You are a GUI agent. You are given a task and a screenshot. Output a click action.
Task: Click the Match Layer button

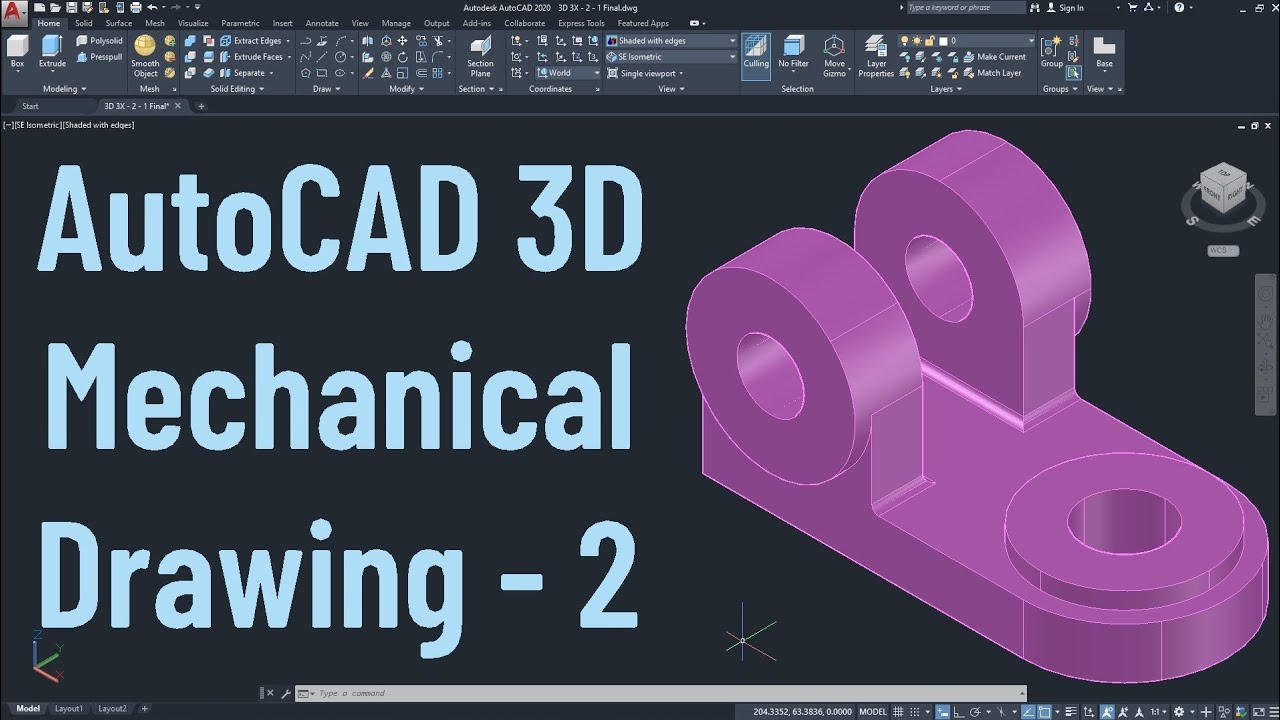point(993,73)
